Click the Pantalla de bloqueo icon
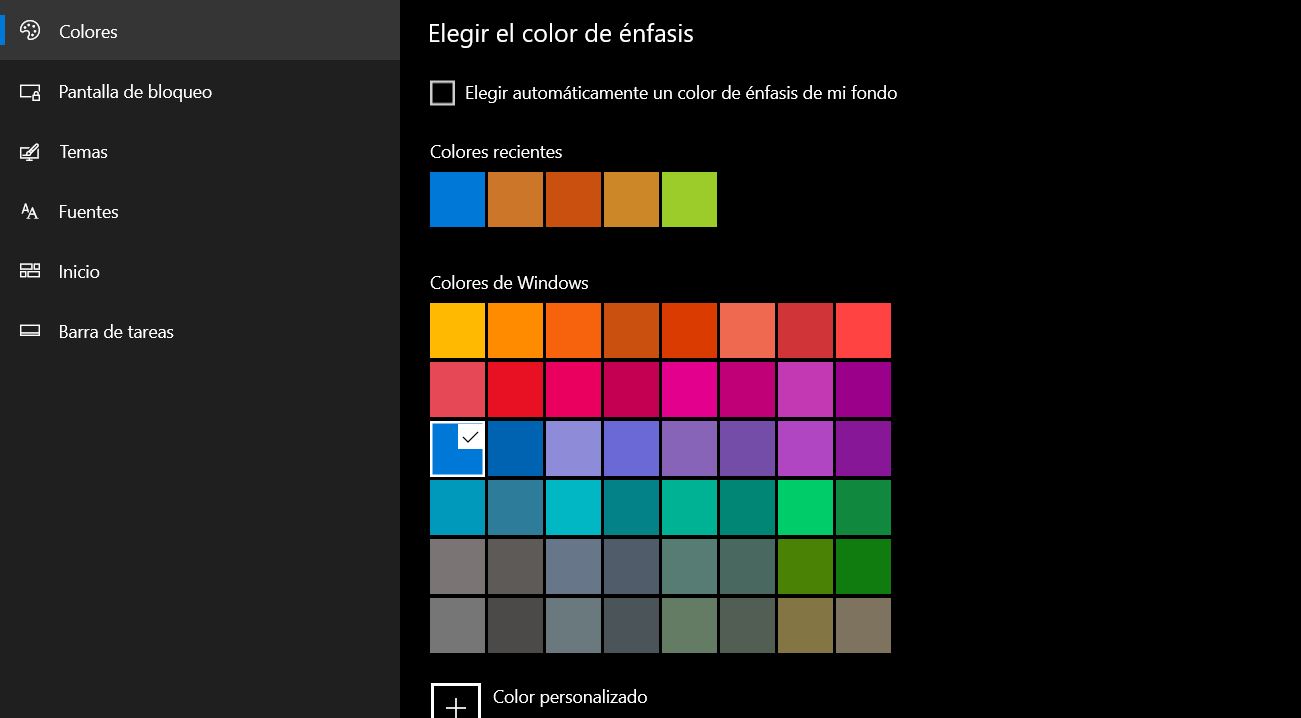Screen dimensions: 1301x718 click(30, 92)
